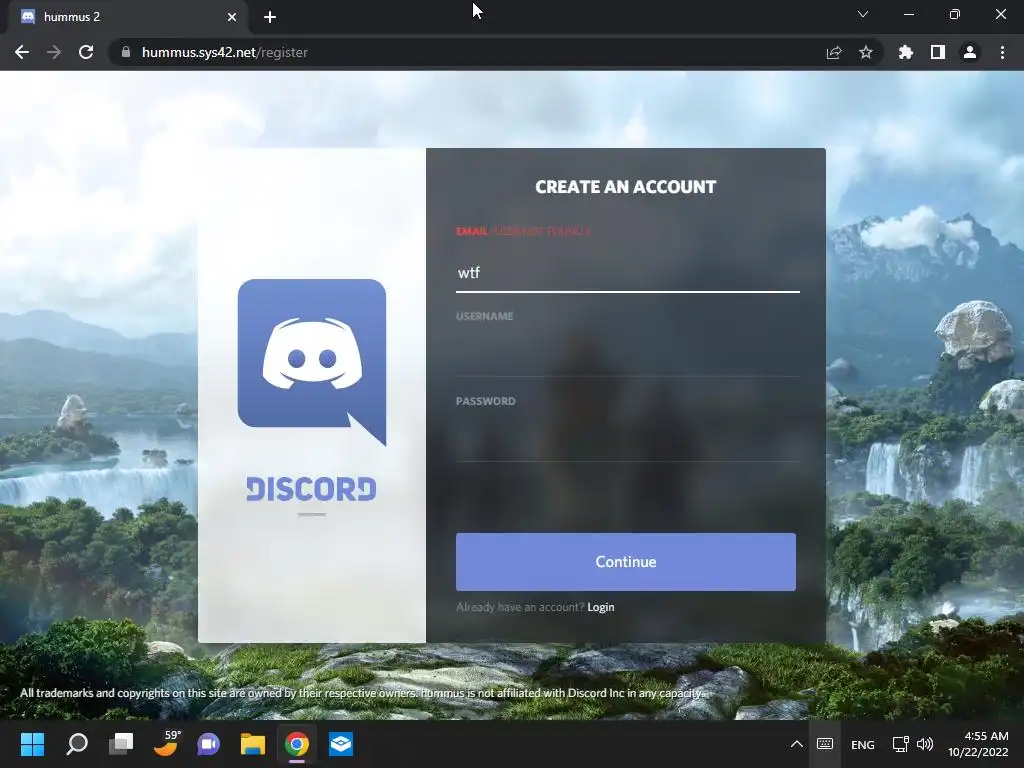Viewport: 1024px width, 768px height.
Task: Expand the hidden system tray icons
Action: point(797,744)
